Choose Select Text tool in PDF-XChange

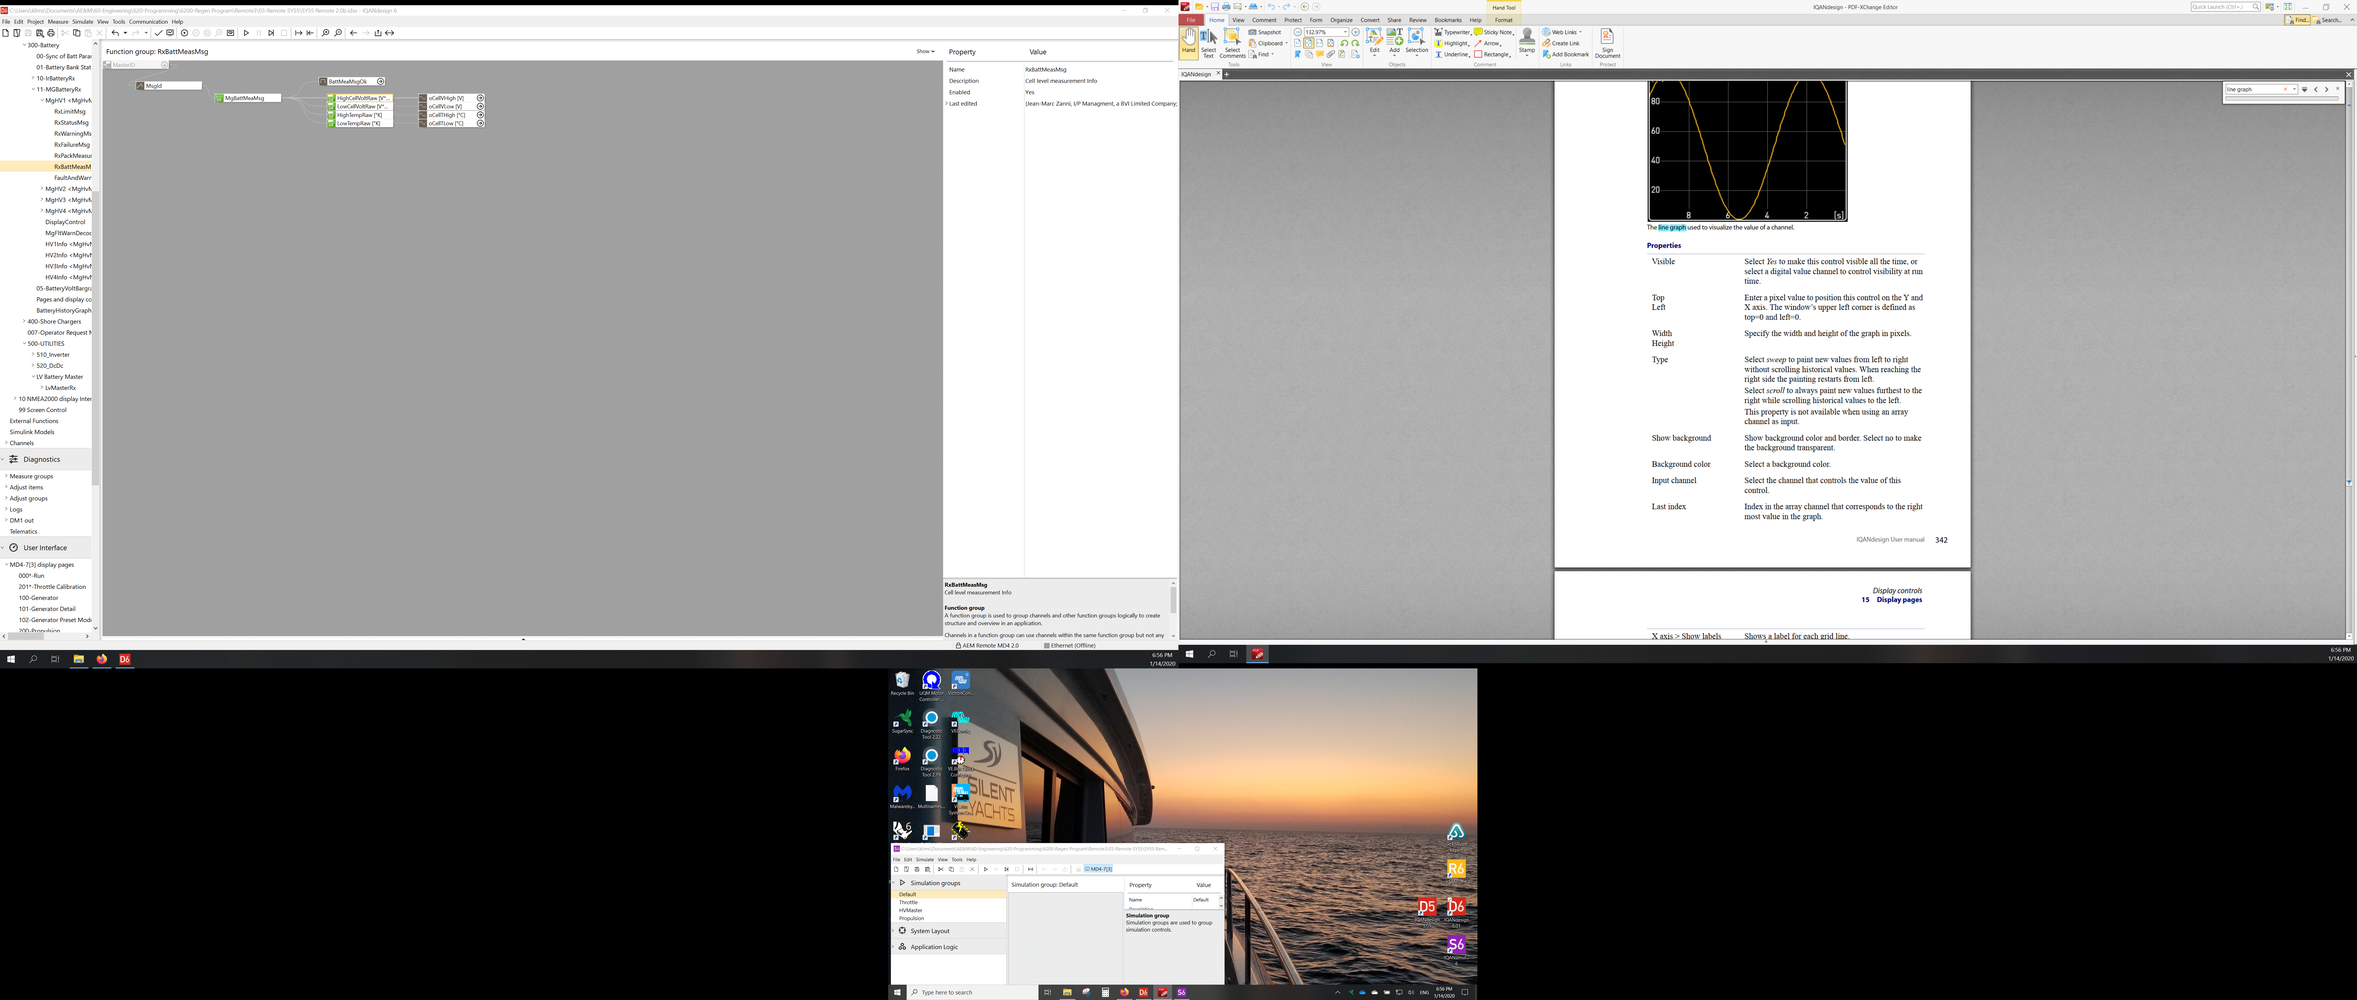coord(1209,42)
